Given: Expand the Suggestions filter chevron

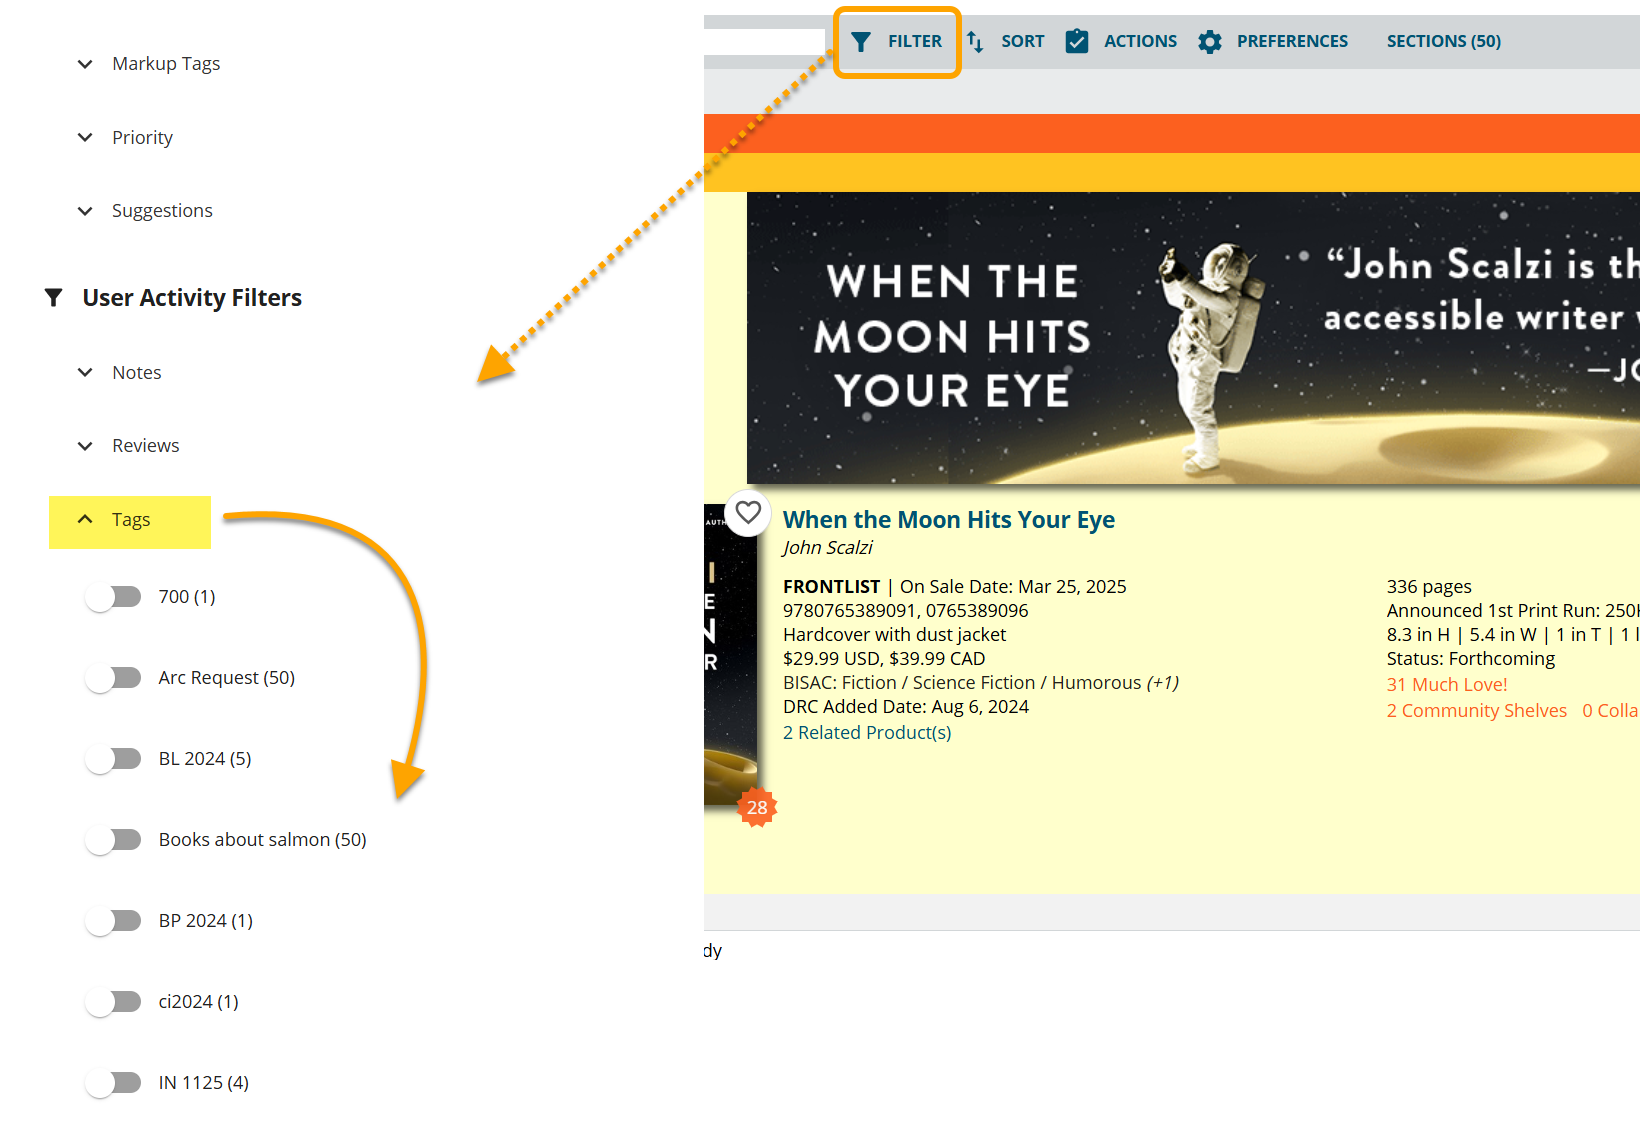Looking at the screenshot, I should 85,211.
